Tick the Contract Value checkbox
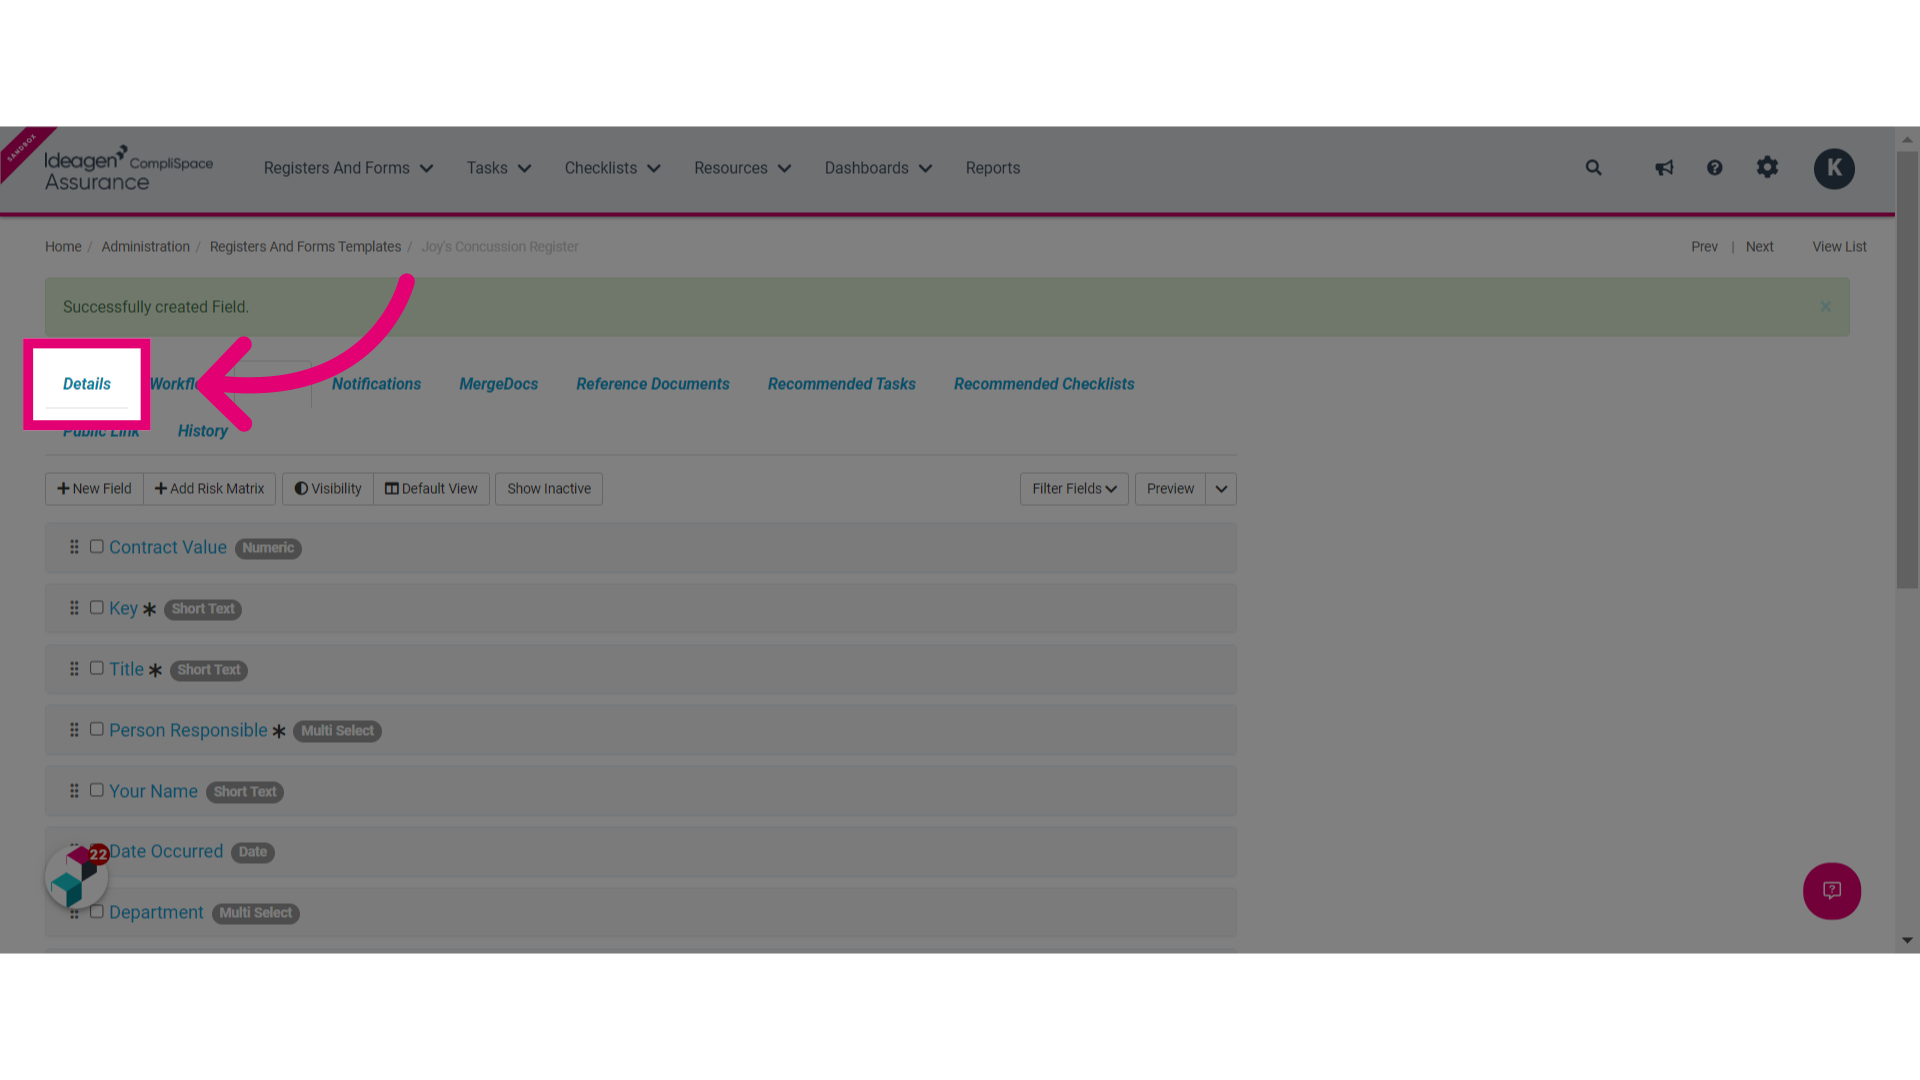Image resolution: width=1920 pixels, height=1080 pixels. (x=97, y=546)
